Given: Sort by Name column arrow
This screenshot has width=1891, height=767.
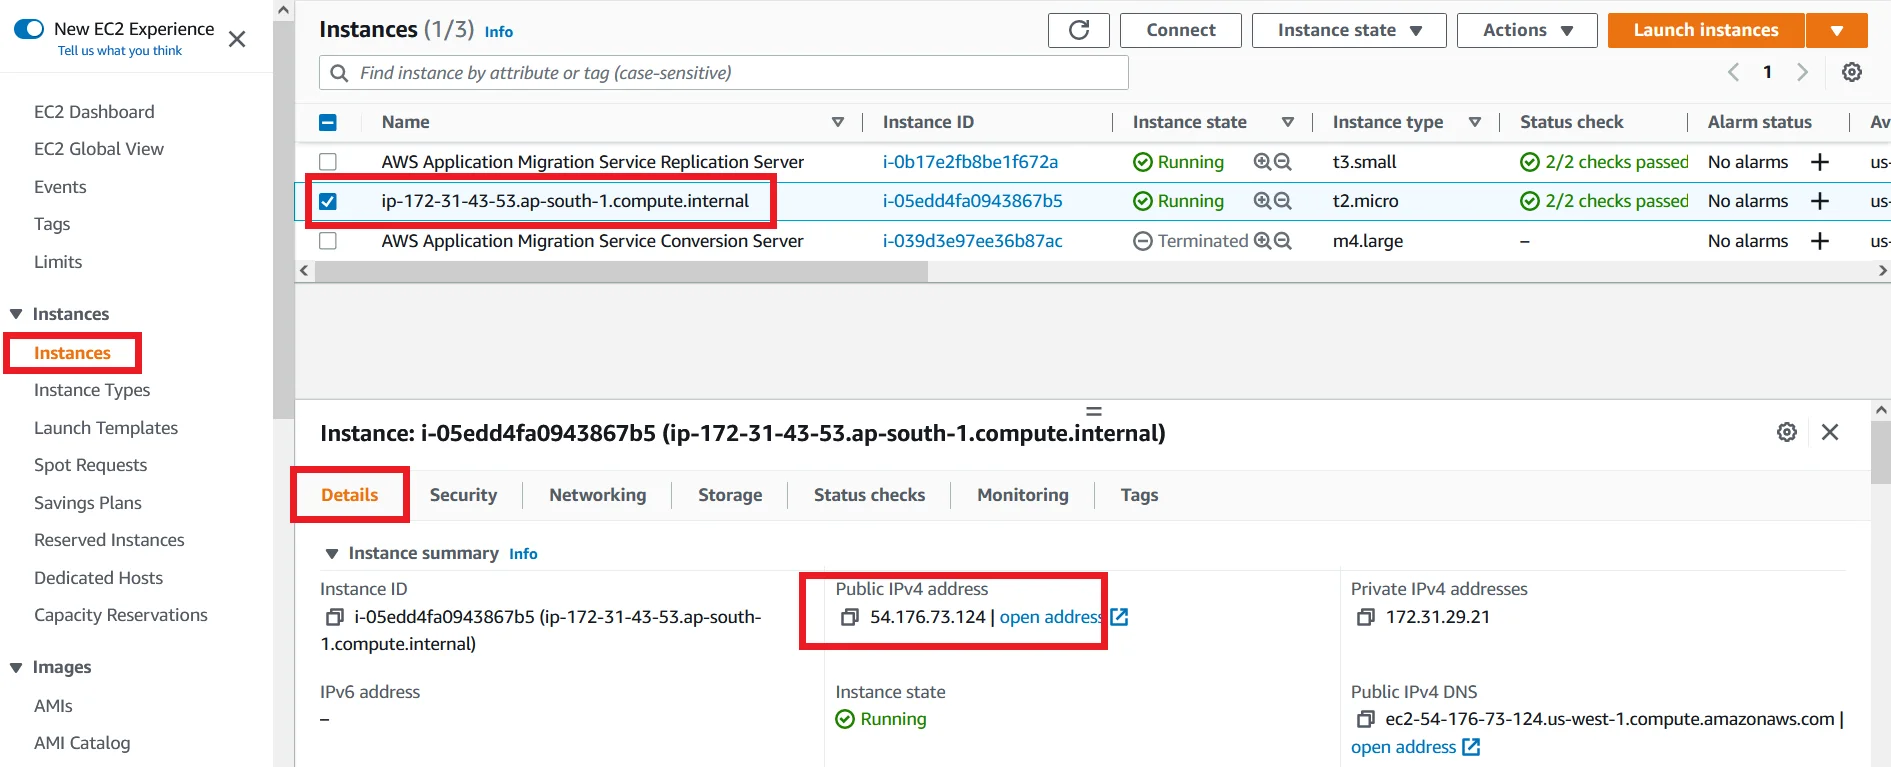Looking at the screenshot, I should [838, 122].
